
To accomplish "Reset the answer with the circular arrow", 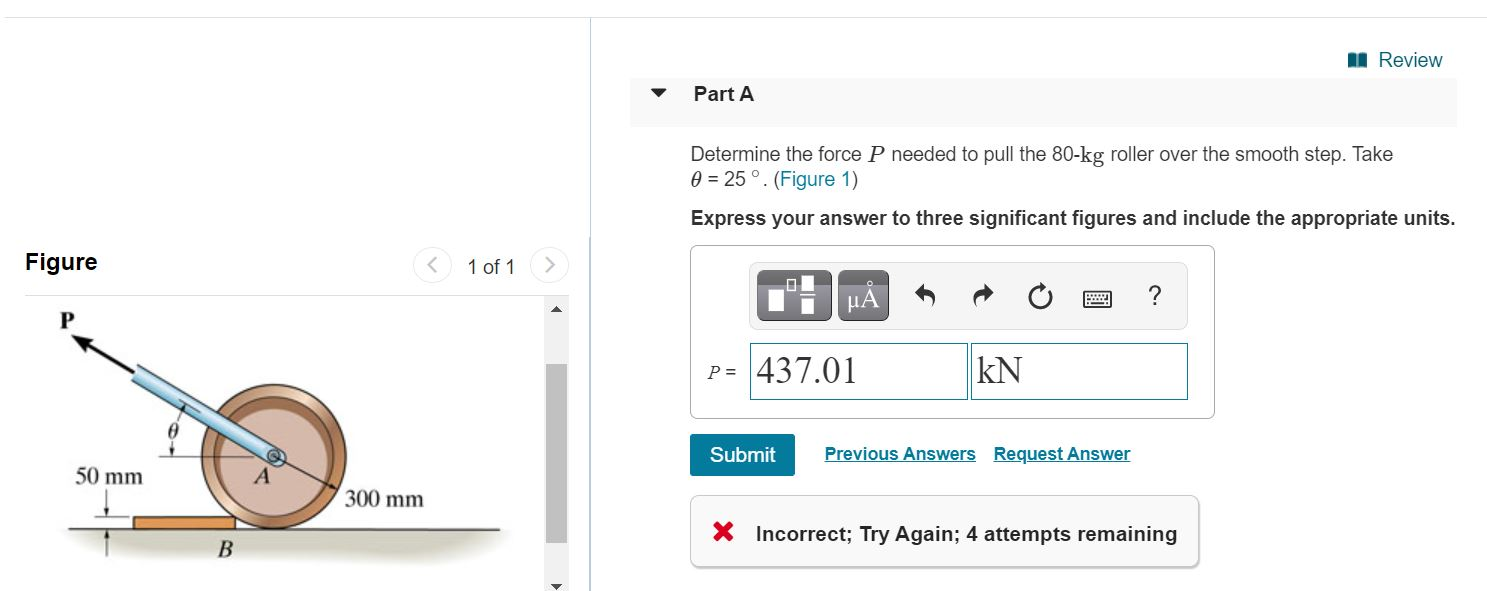I will click(x=1039, y=294).
